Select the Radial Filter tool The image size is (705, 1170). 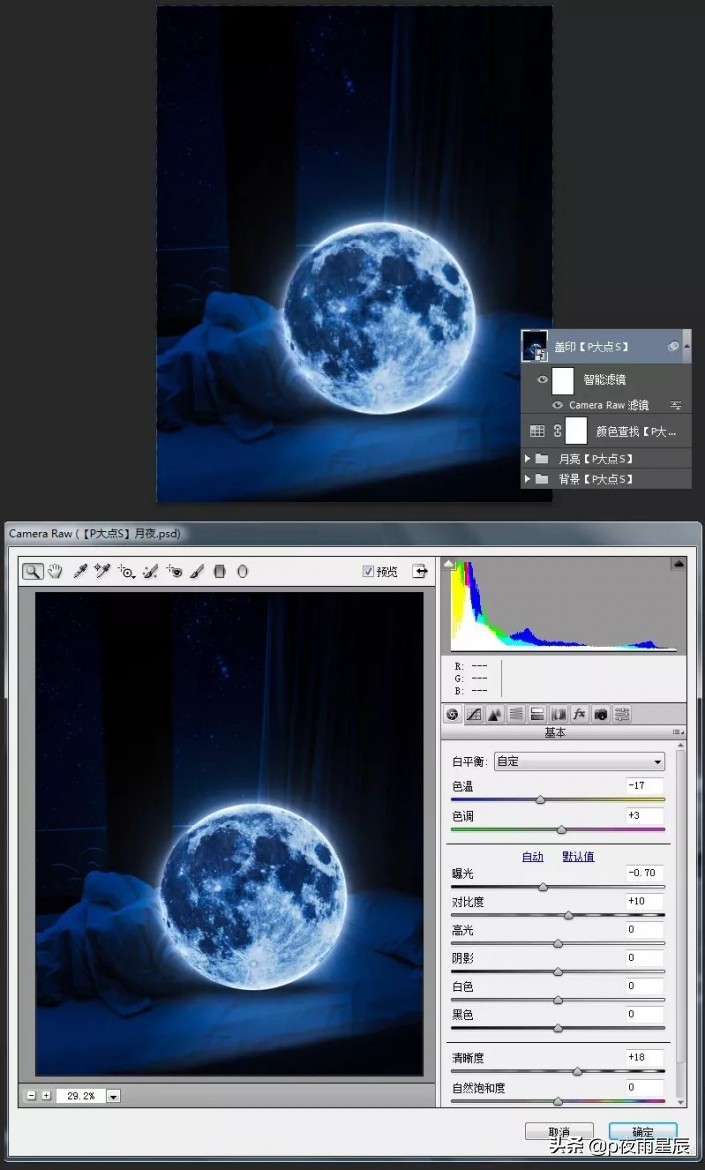tap(242, 571)
